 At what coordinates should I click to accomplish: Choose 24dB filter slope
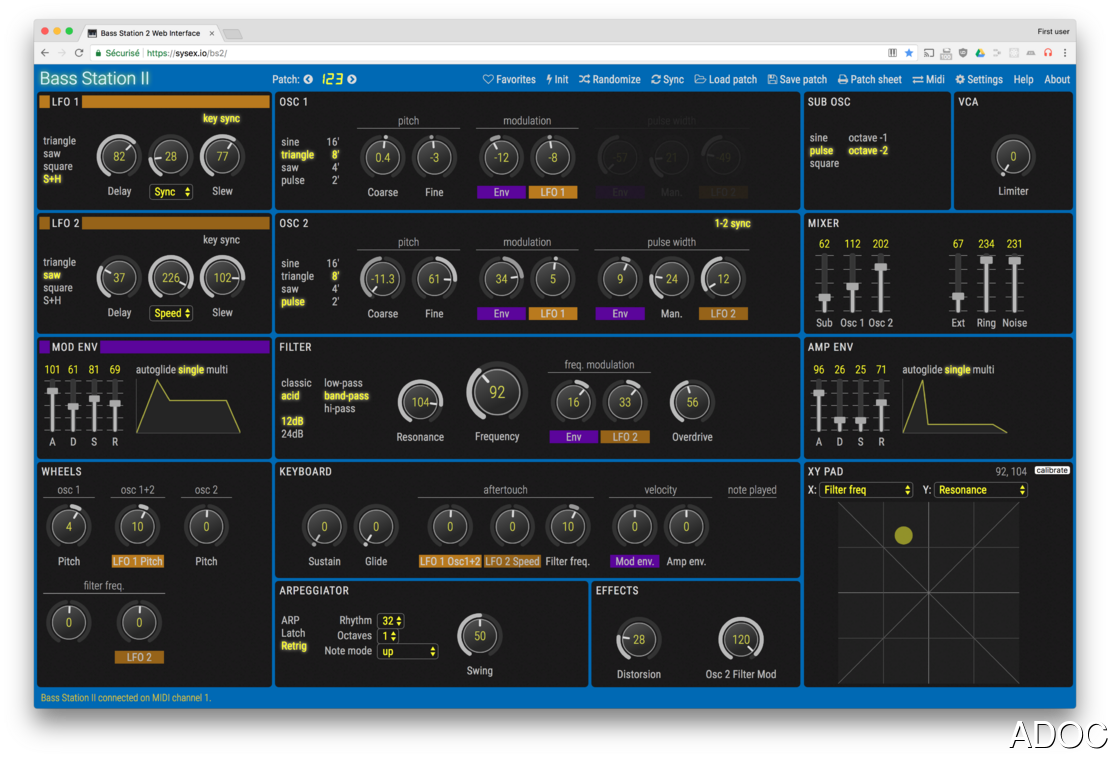tap(292, 433)
